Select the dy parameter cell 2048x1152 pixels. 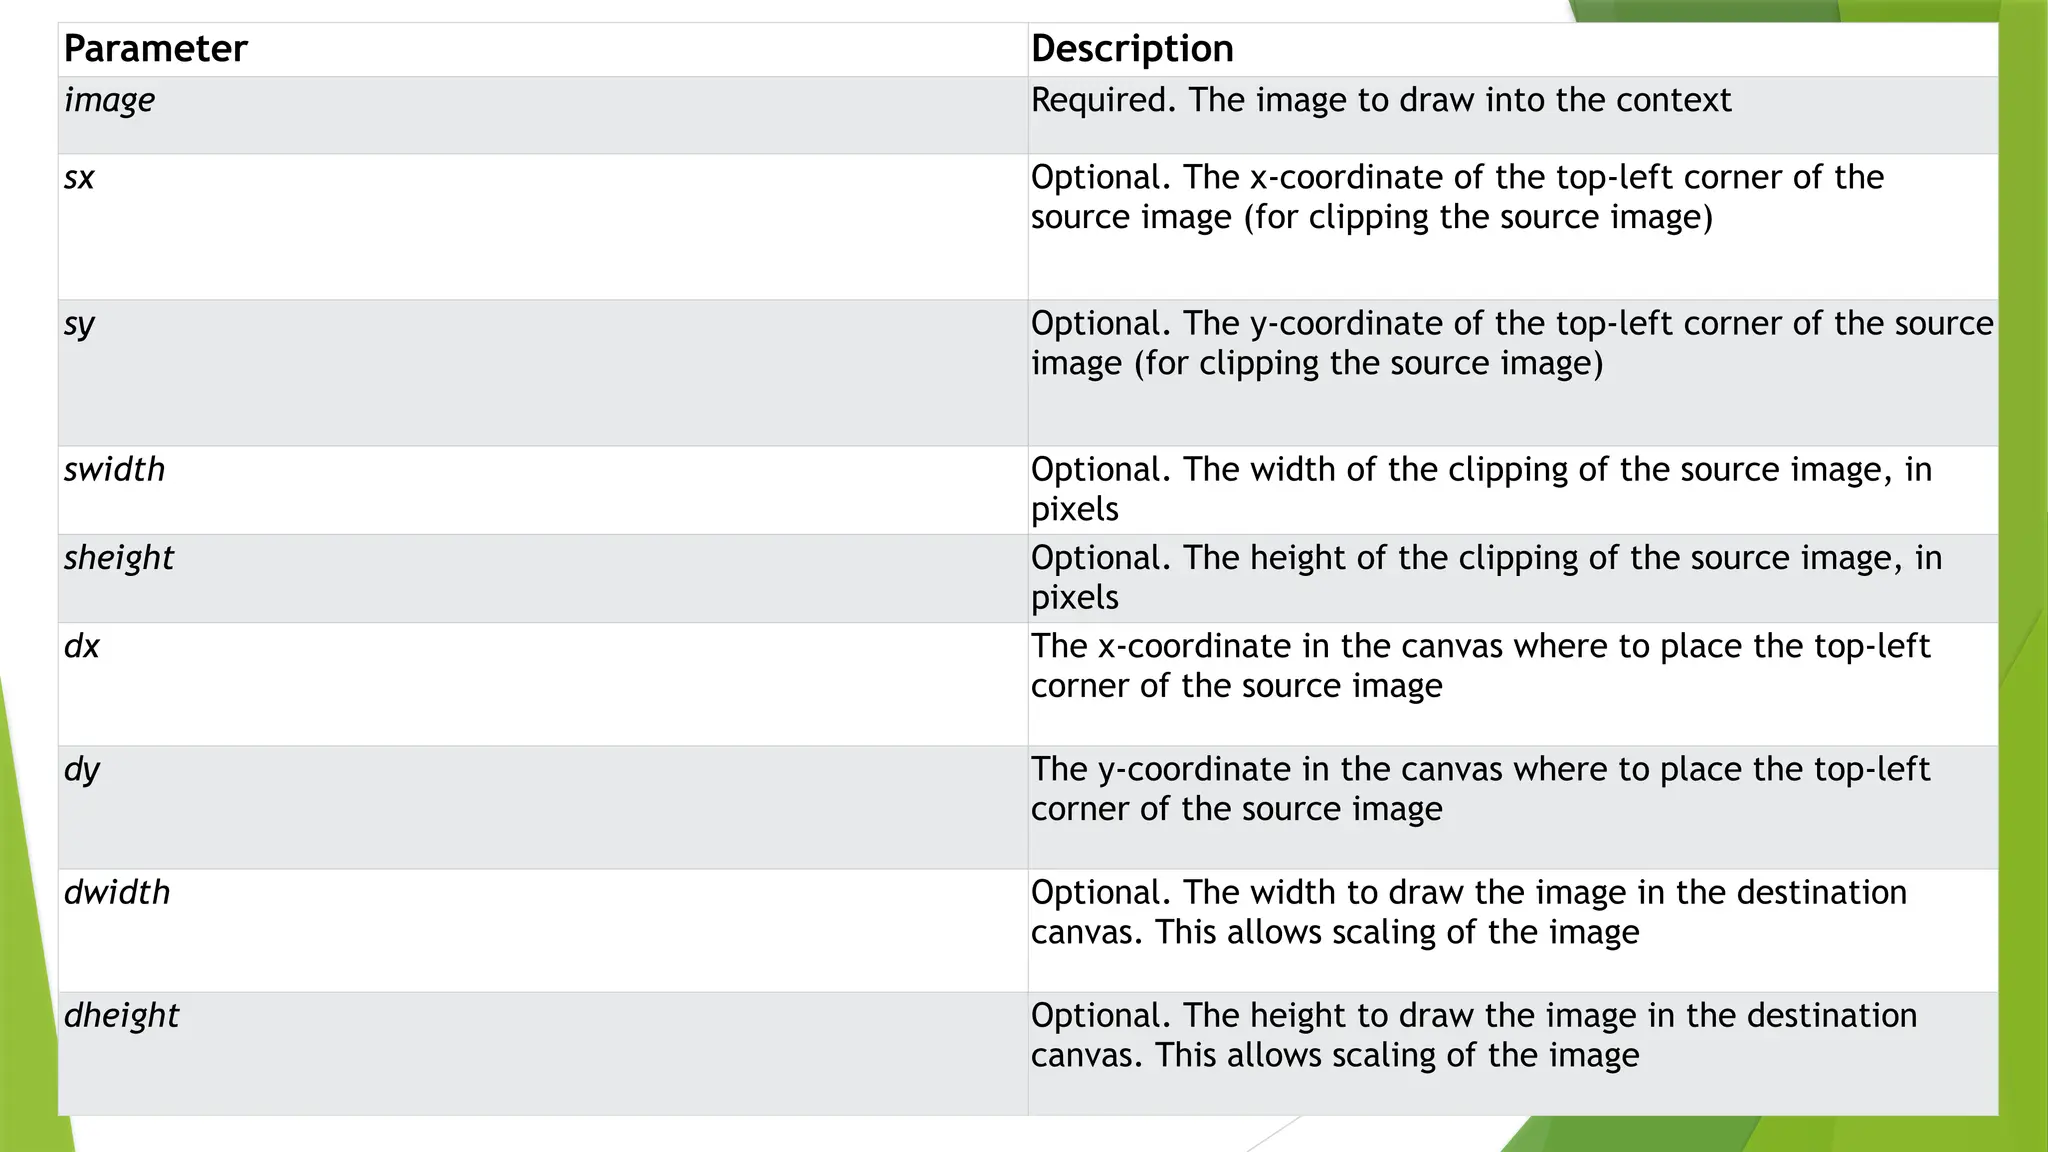82,770
